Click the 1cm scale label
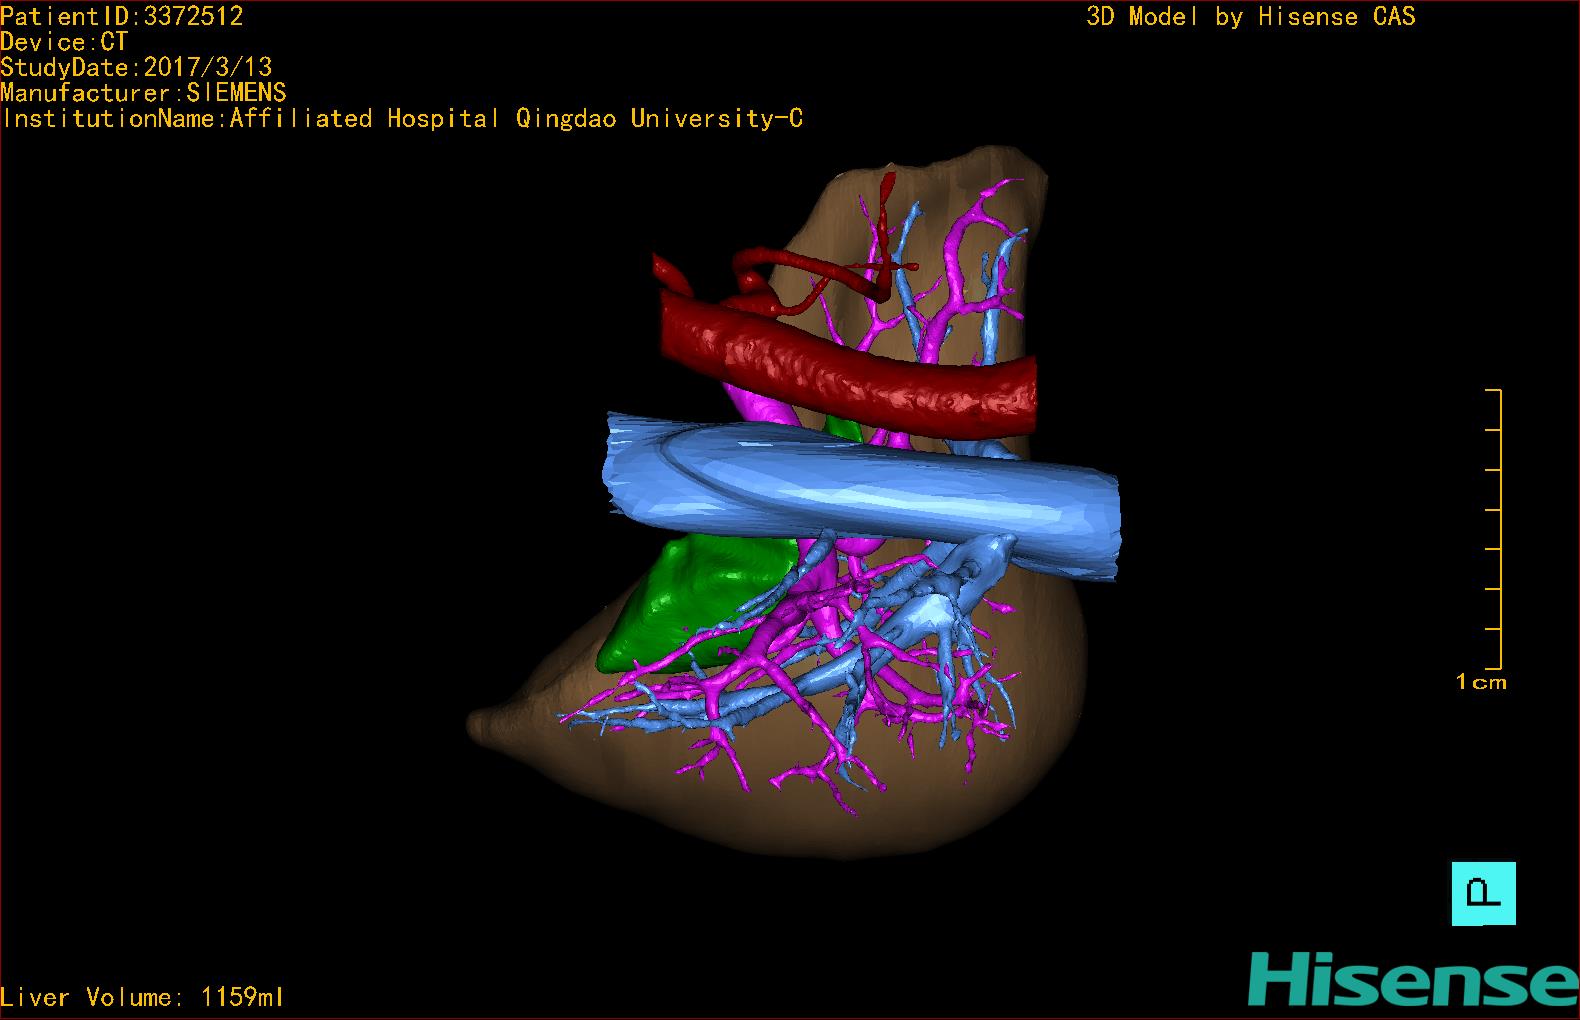This screenshot has height=1020, width=1580. pyautogui.click(x=1480, y=682)
